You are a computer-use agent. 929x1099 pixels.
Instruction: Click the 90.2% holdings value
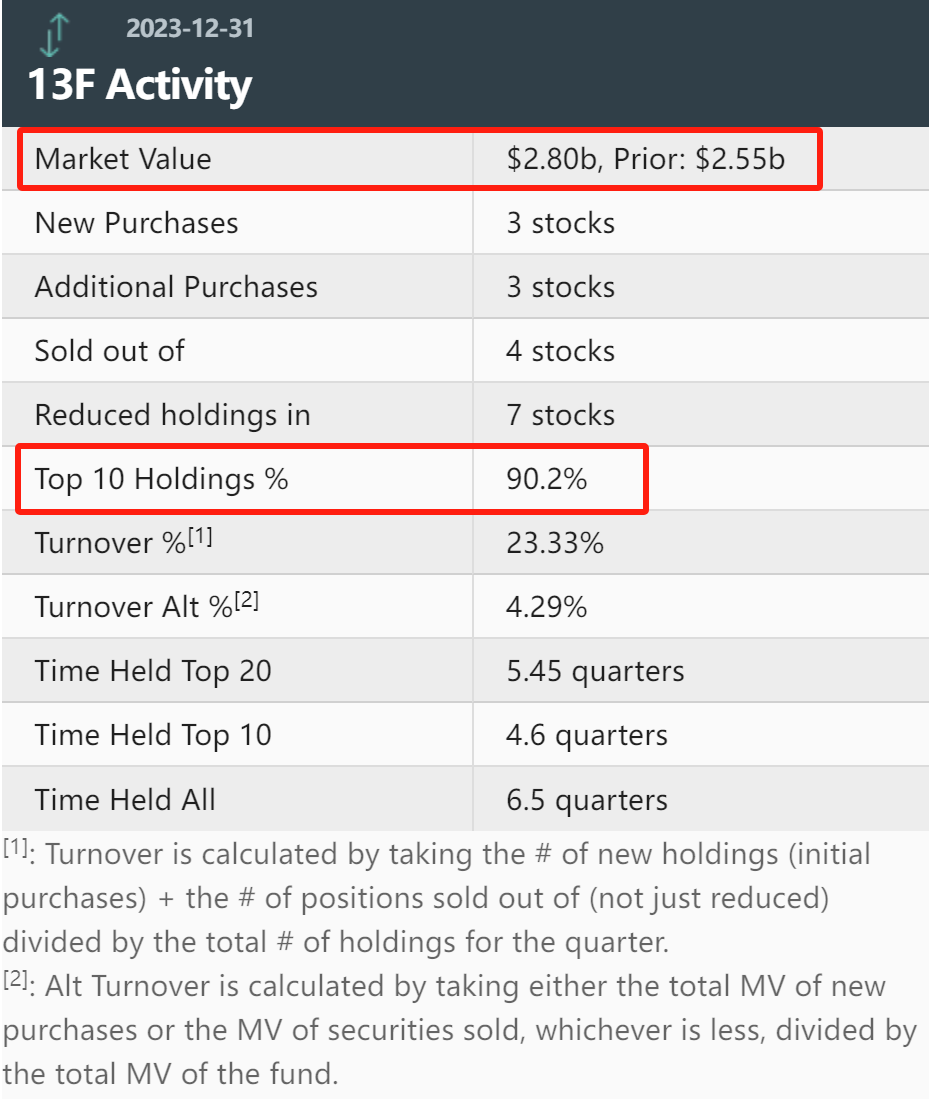pyautogui.click(x=547, y=479)
